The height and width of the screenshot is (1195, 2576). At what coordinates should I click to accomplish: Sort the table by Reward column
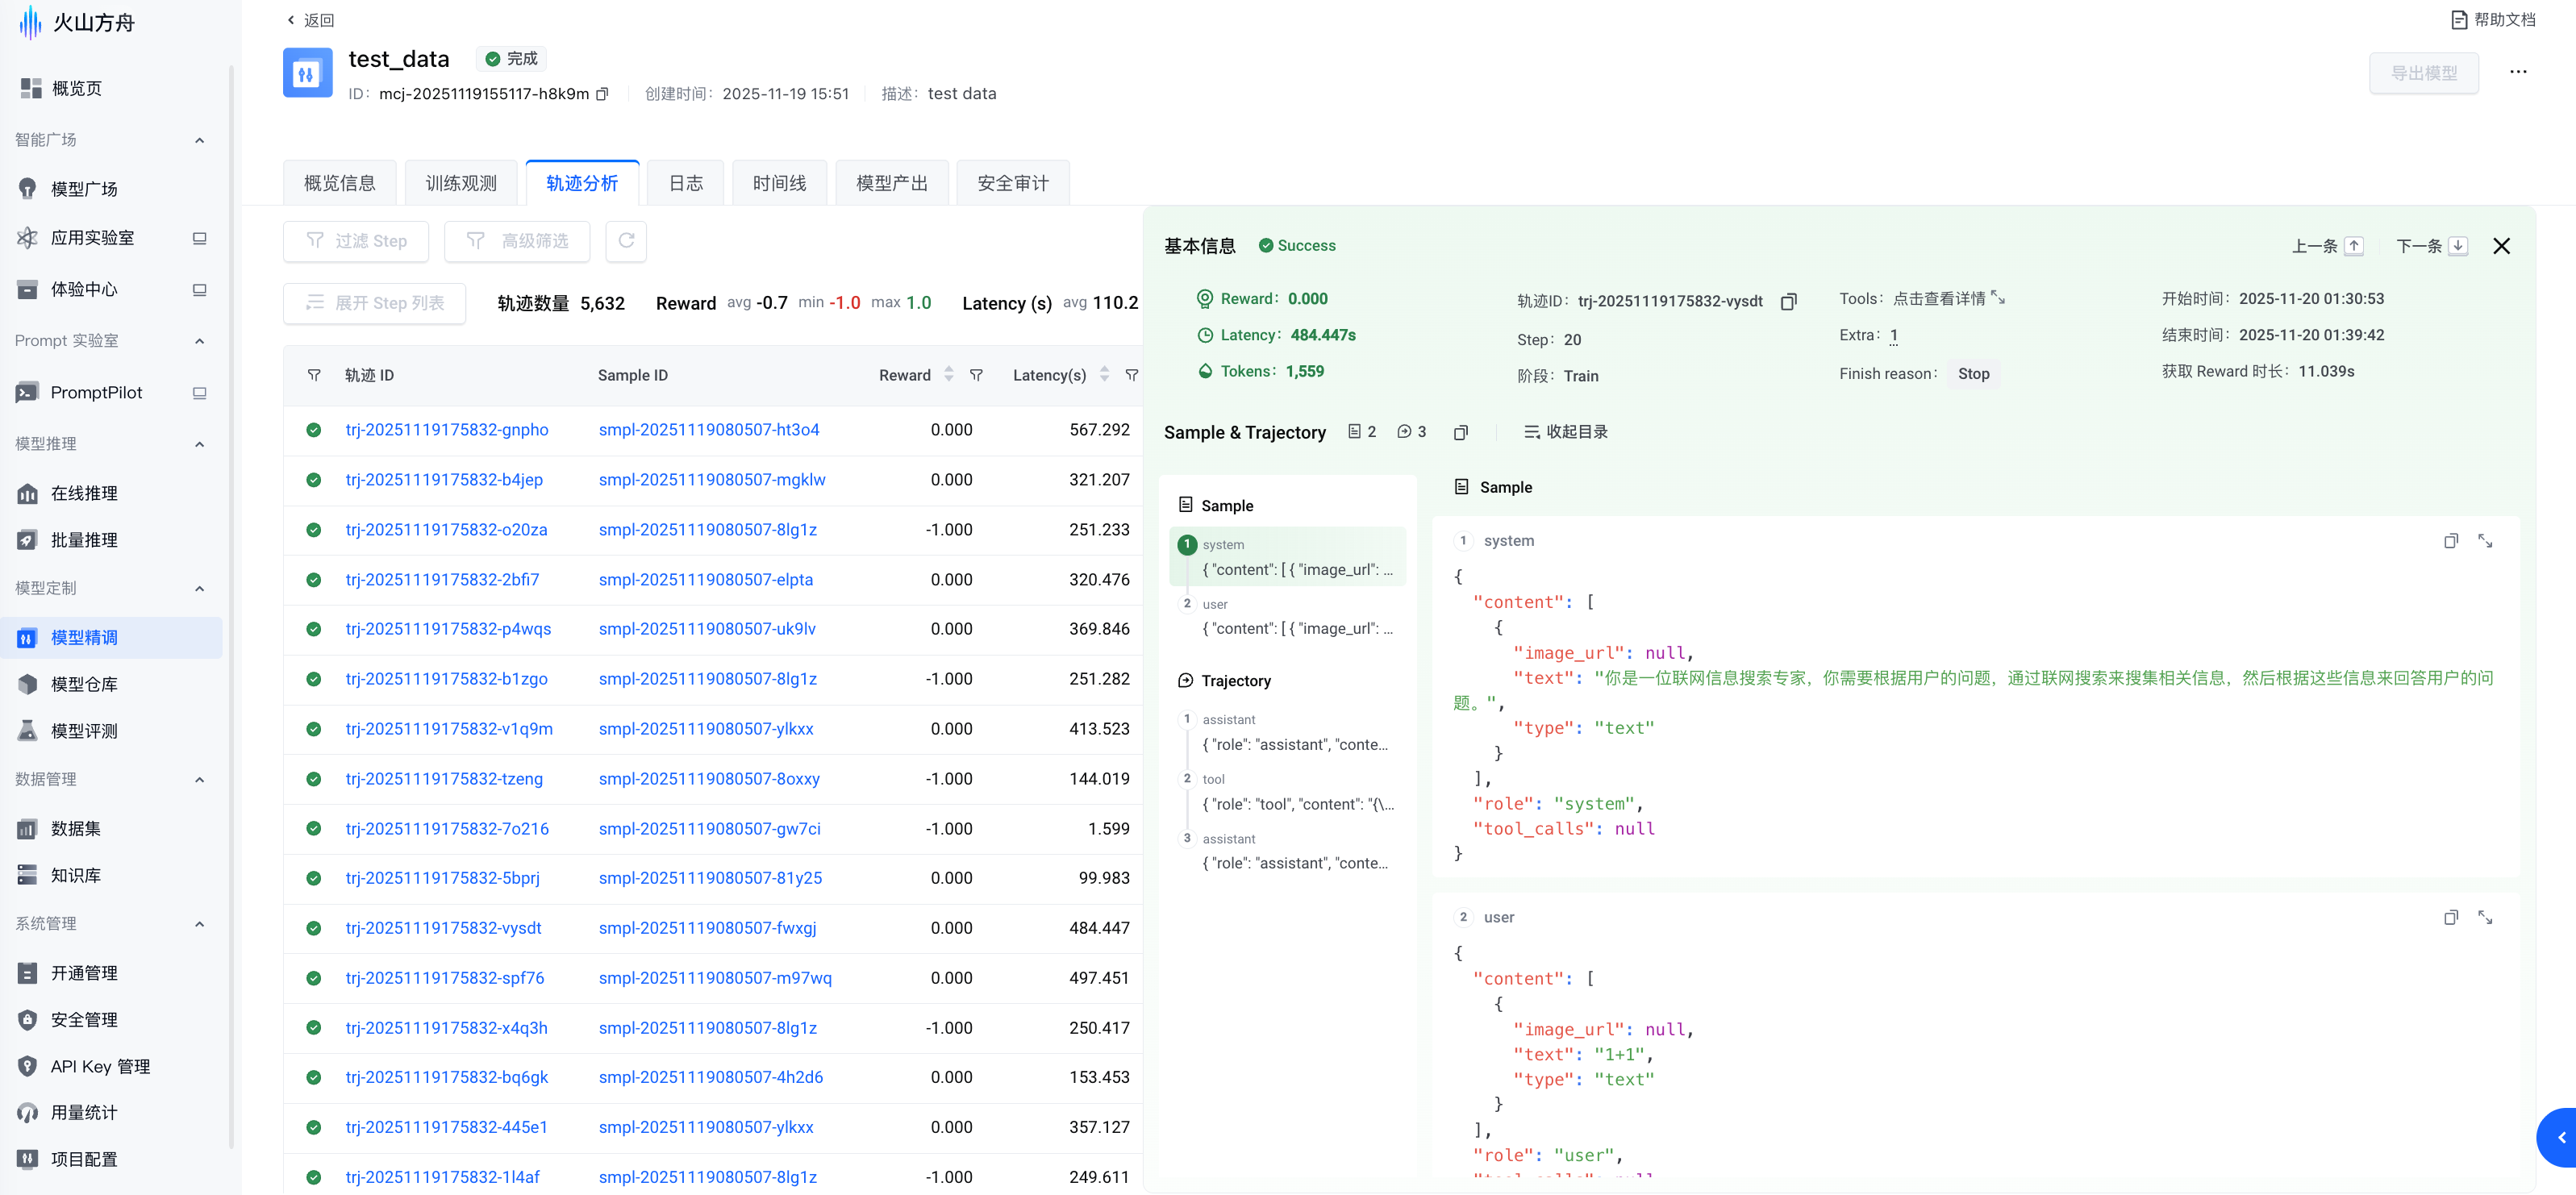point(948,374)
